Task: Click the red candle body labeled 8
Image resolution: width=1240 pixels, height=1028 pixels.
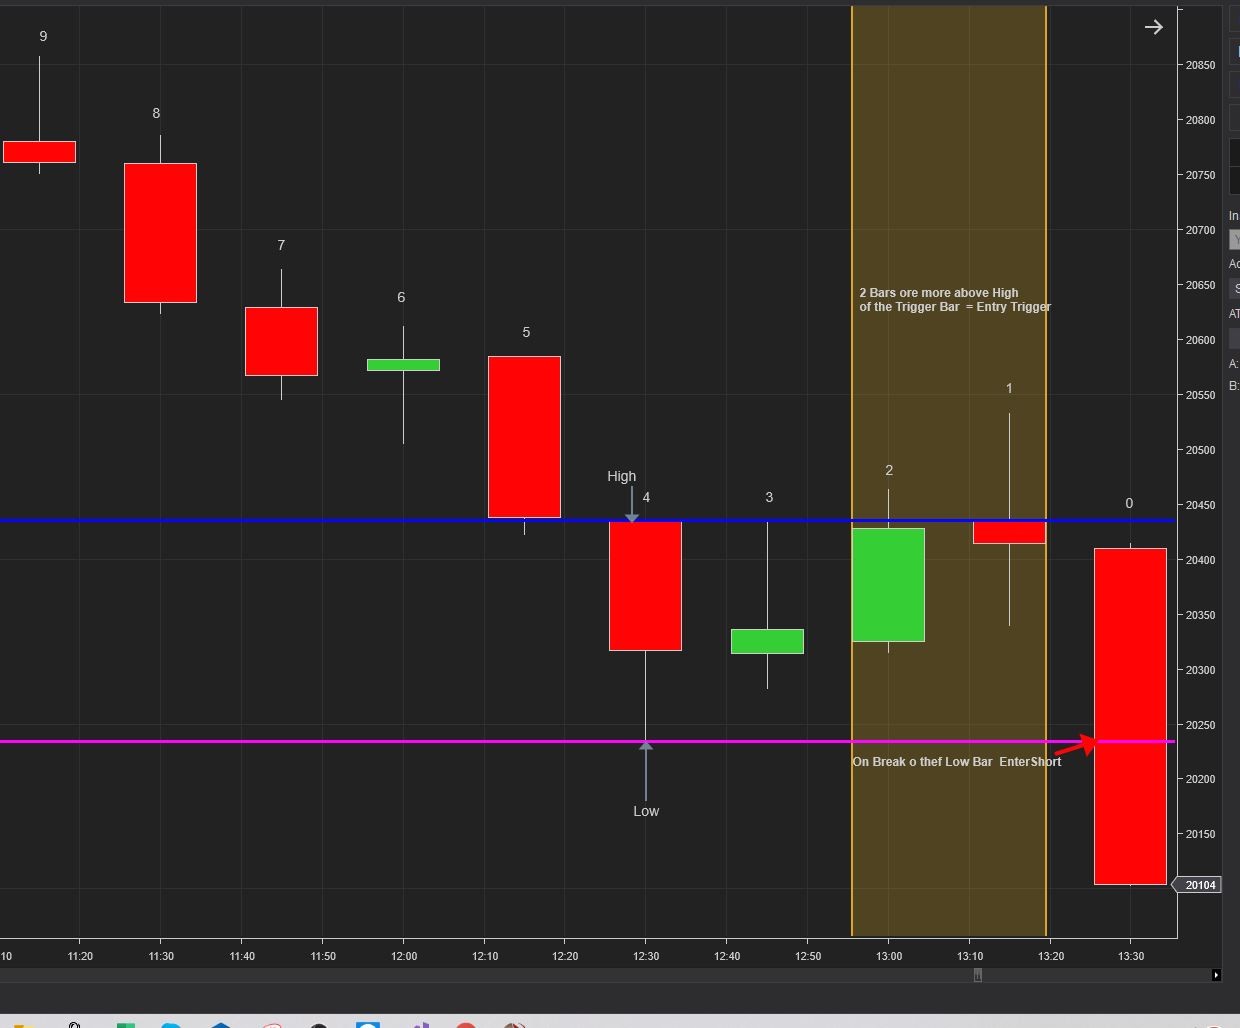Action: 160,233
